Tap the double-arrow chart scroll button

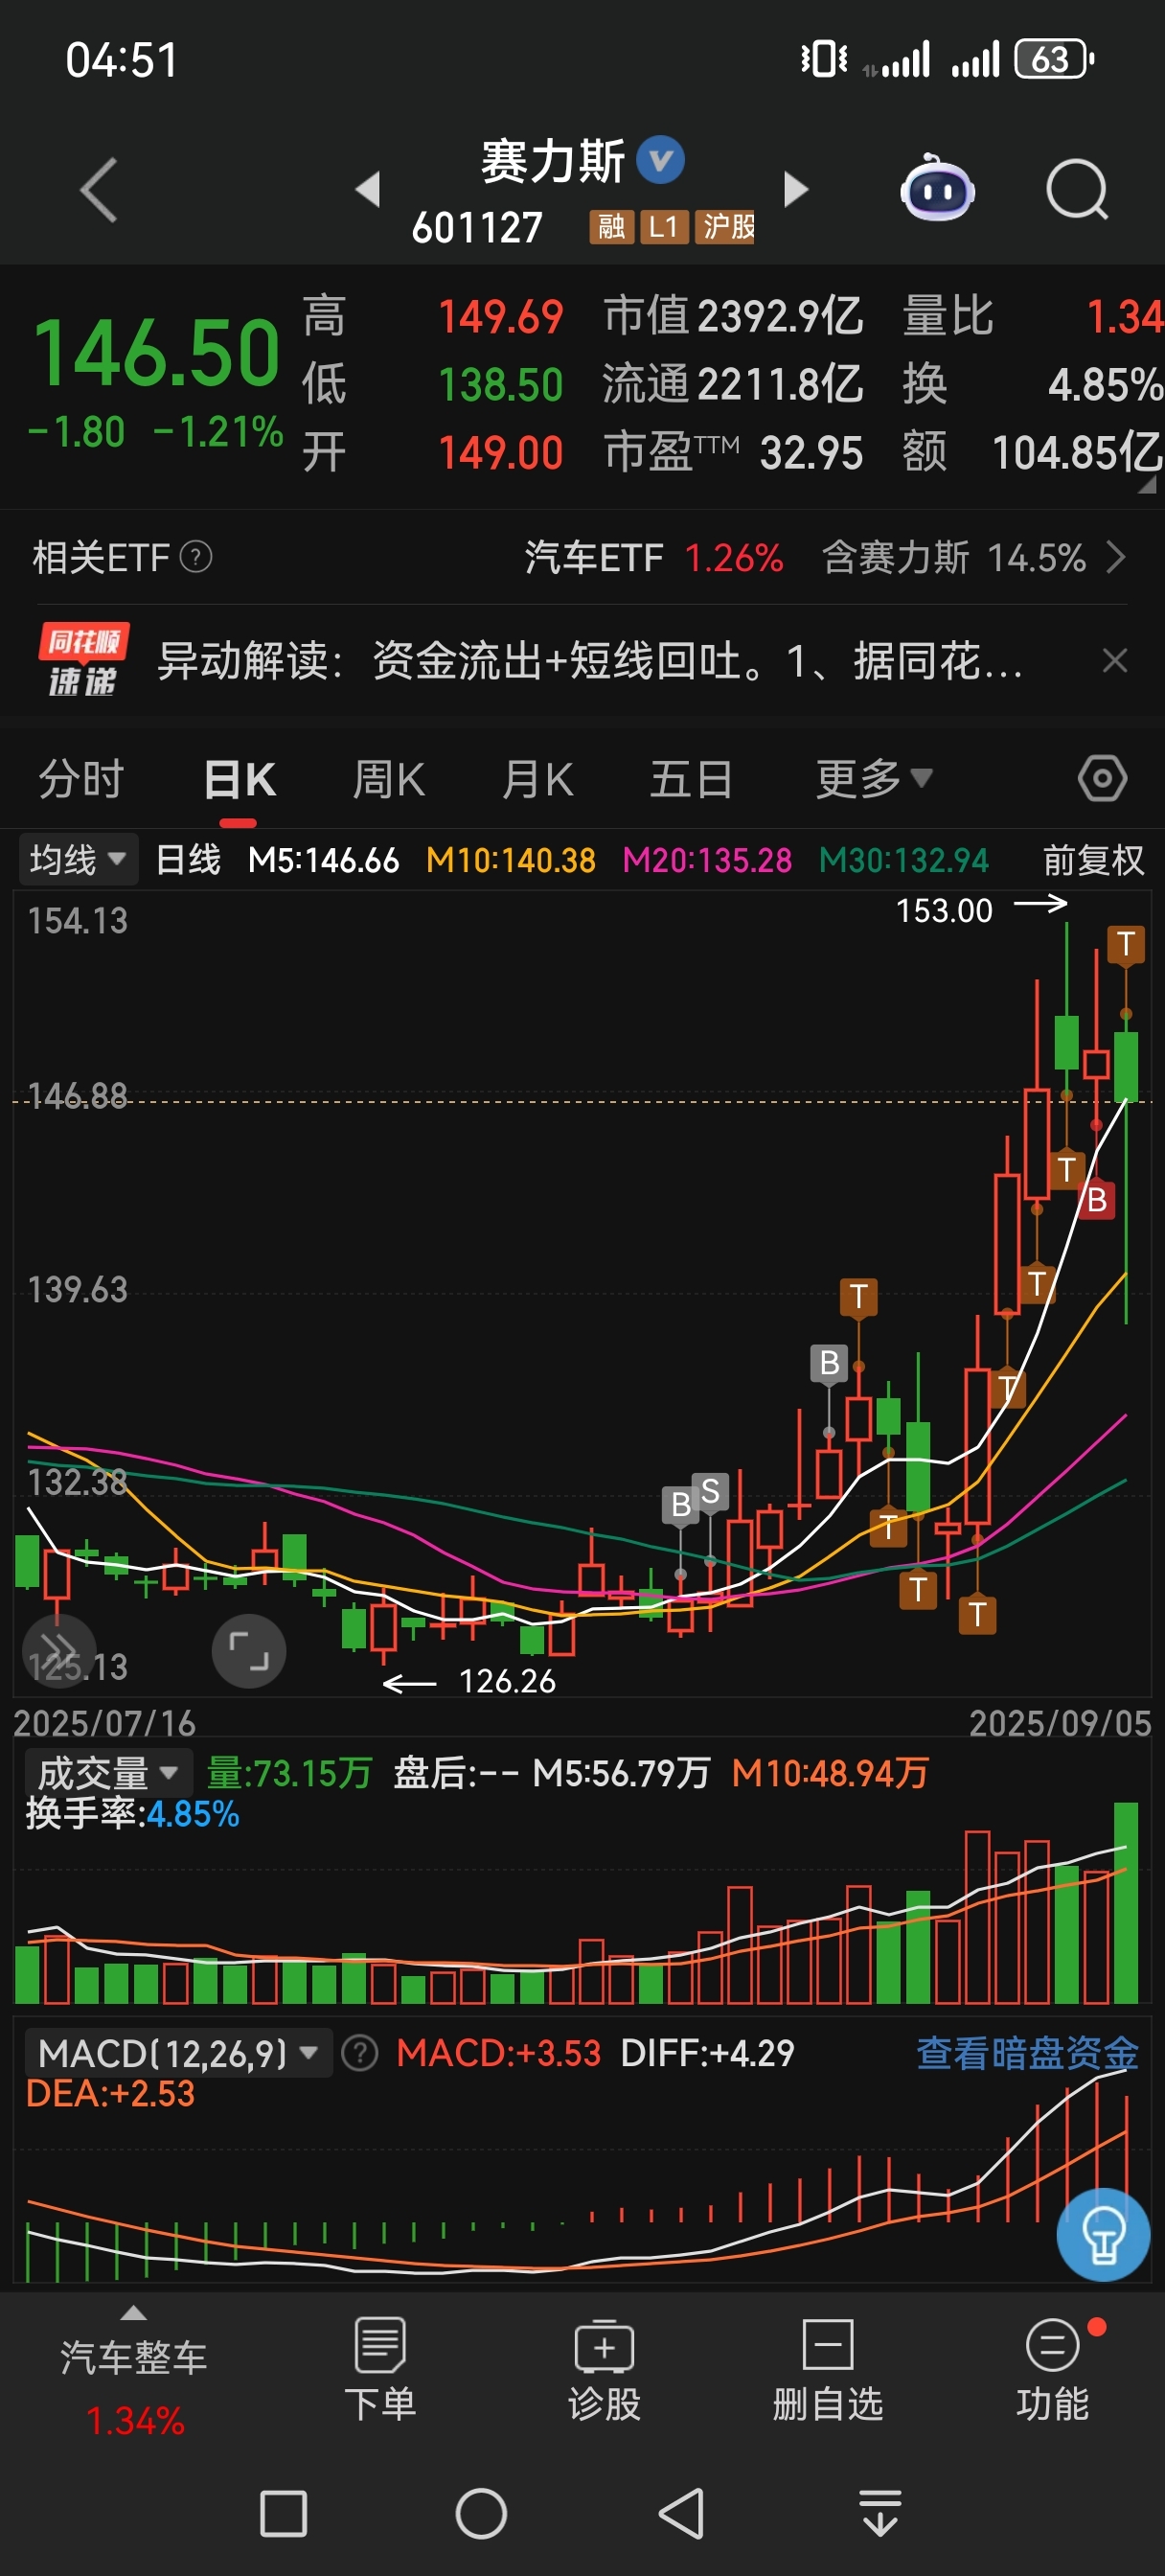[58, 1650]
